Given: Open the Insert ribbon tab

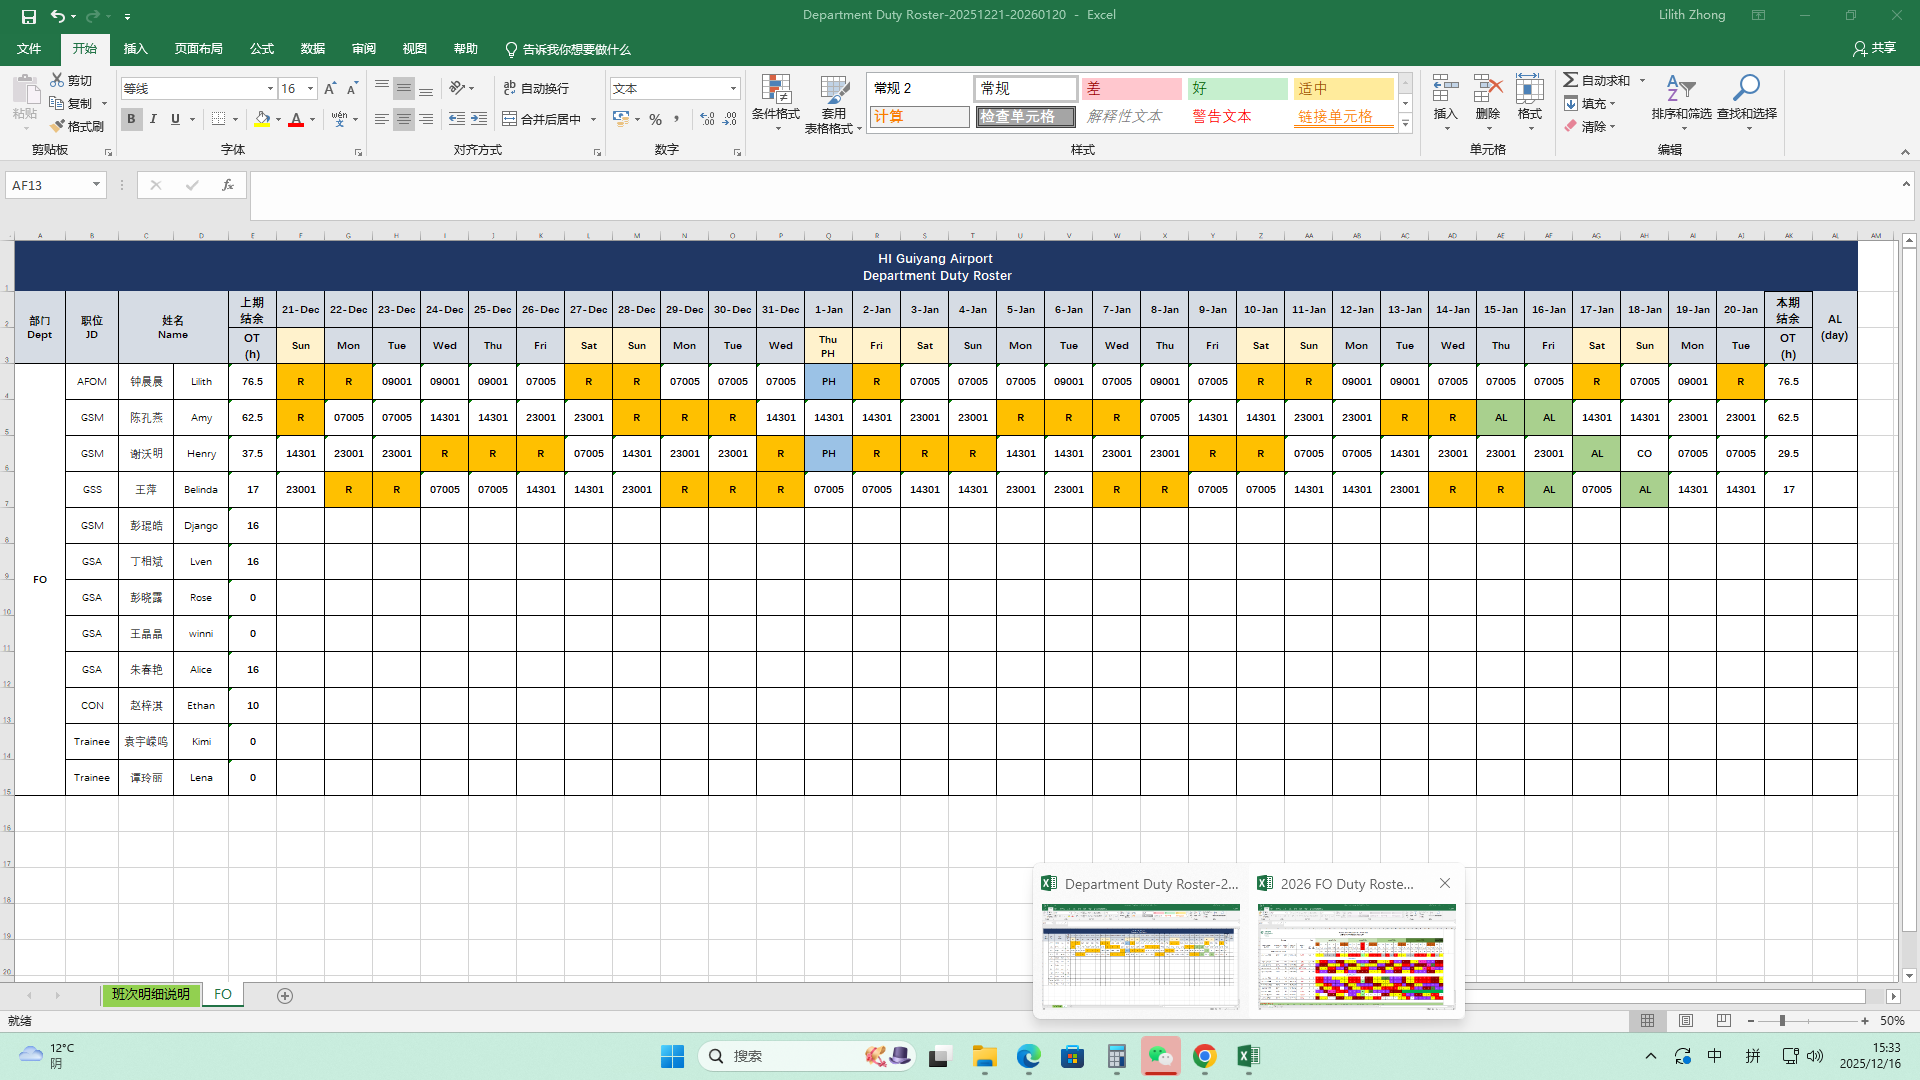Looking at the screenshot, I should point(135,49).
